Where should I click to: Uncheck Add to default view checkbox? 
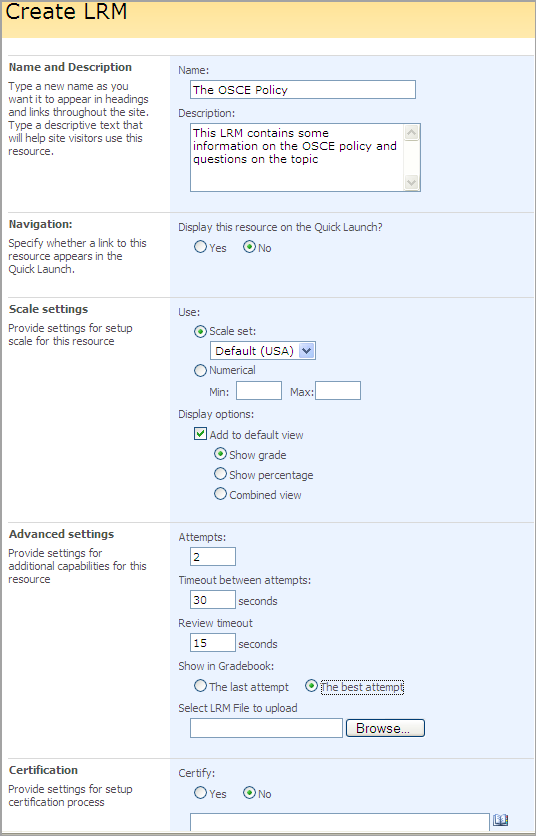(x=200, y=434)
